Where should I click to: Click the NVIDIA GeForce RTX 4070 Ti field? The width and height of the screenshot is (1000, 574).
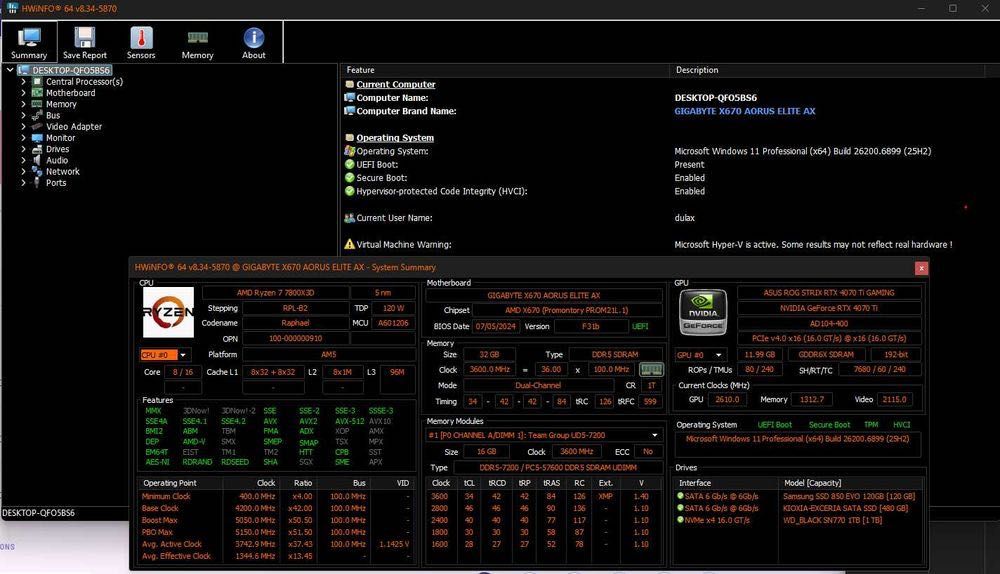point(829,308)
